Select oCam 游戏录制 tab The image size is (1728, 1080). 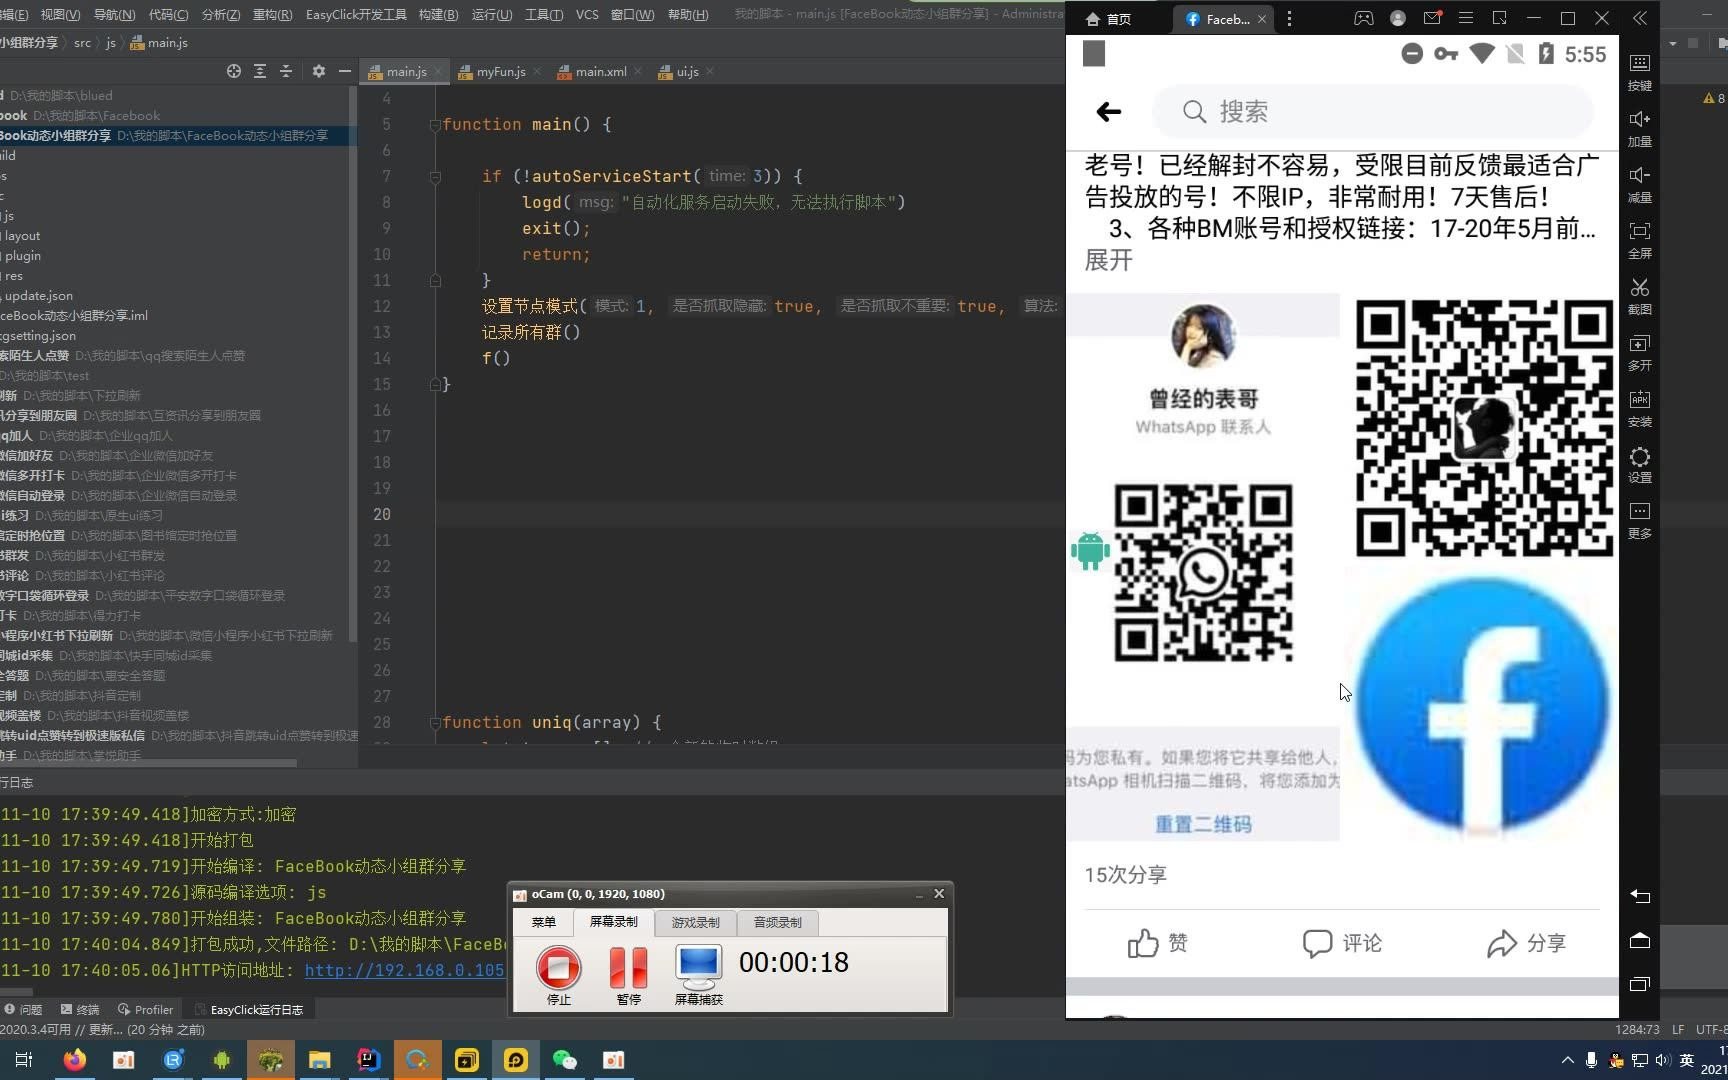coord(695,922)
